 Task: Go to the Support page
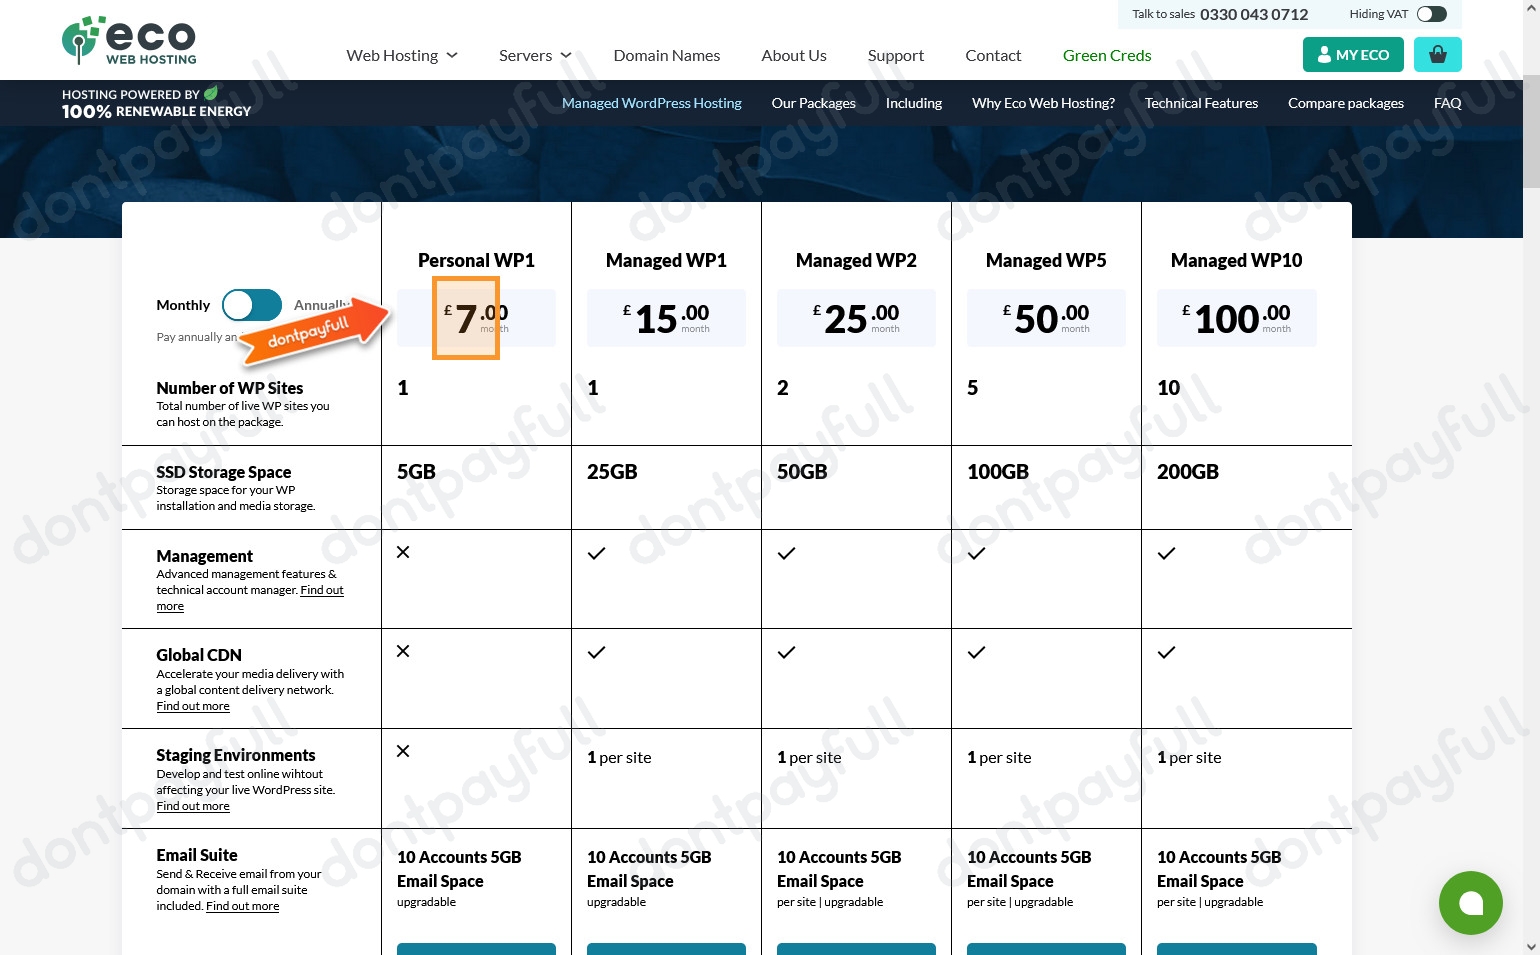point(896,55)
